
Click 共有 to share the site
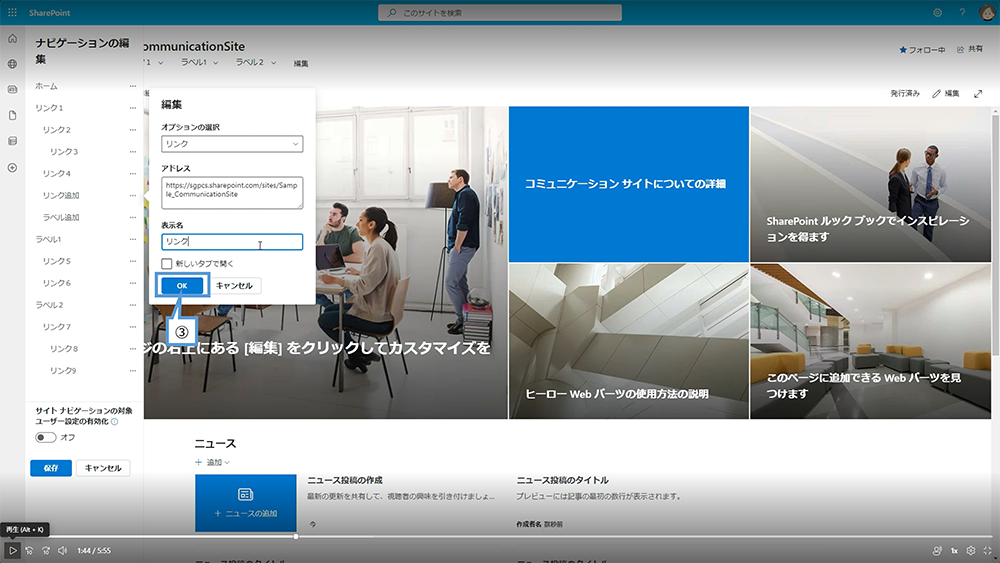click(x=969, y=49)
